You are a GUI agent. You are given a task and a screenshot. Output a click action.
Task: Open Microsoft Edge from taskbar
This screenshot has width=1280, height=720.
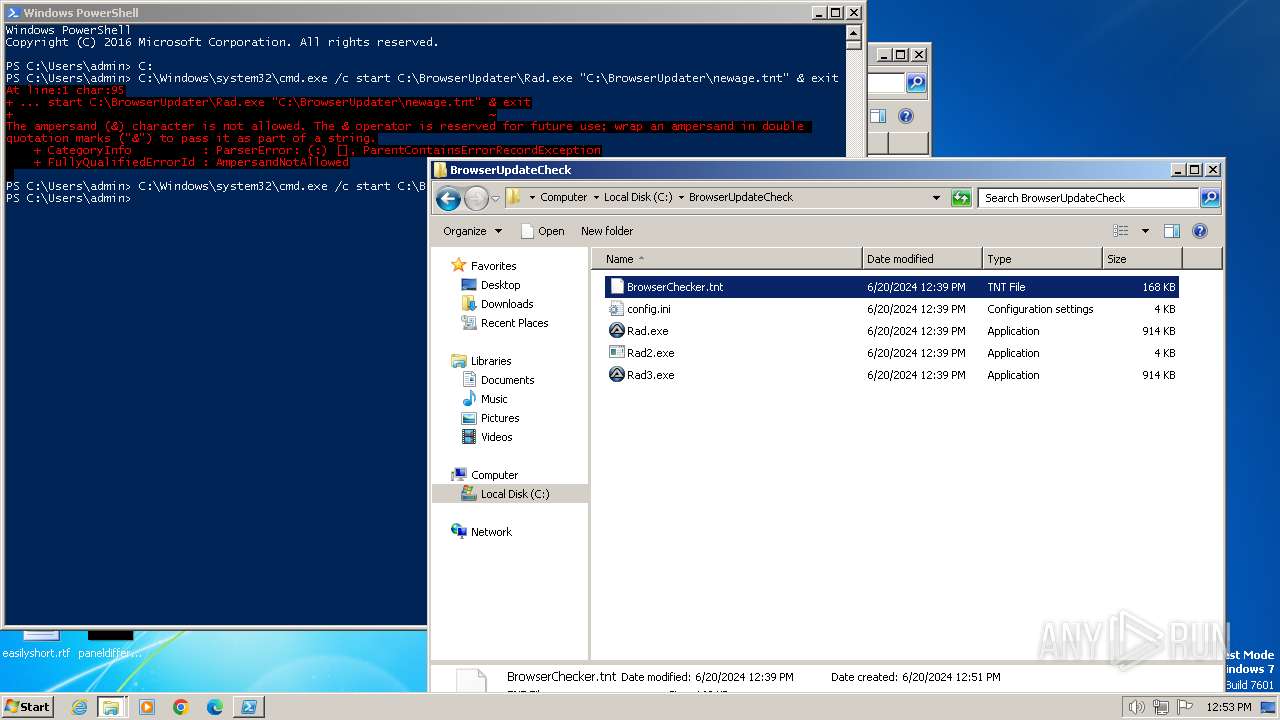click(215, 707)
